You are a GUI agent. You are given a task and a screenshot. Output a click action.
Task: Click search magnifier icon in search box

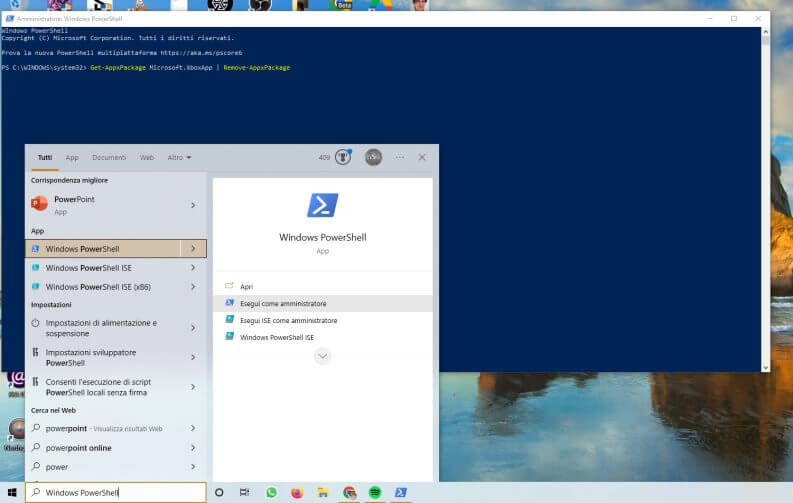[36, 492]
